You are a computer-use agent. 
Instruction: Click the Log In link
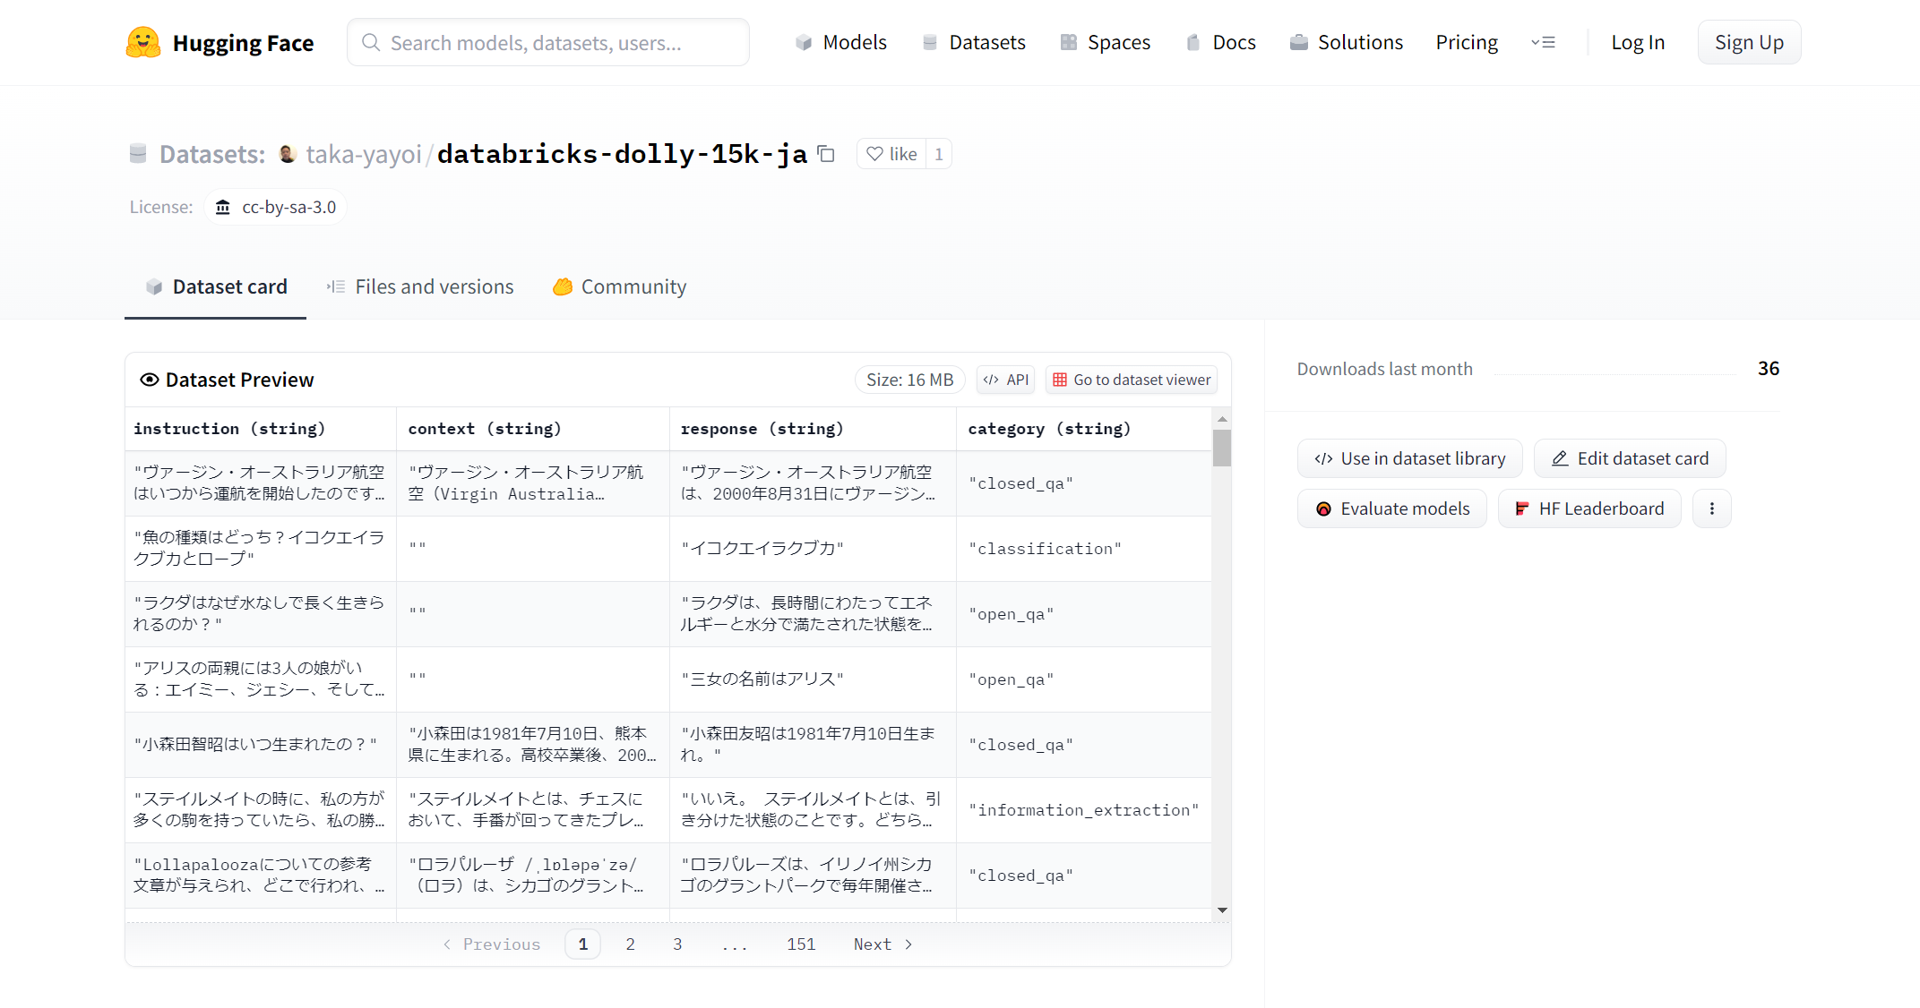(1638, 42)
